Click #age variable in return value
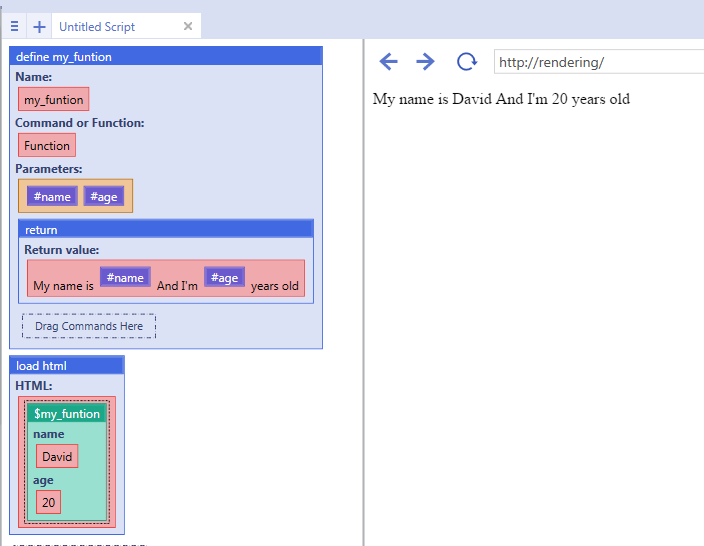Screen dimensions: 704x546 pyautogui.click(x=225, y=278)
